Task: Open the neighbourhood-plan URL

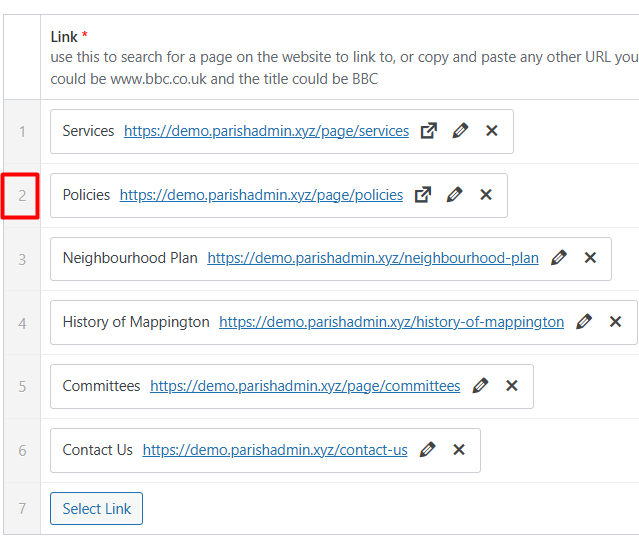Action: (x=373, y=258)
